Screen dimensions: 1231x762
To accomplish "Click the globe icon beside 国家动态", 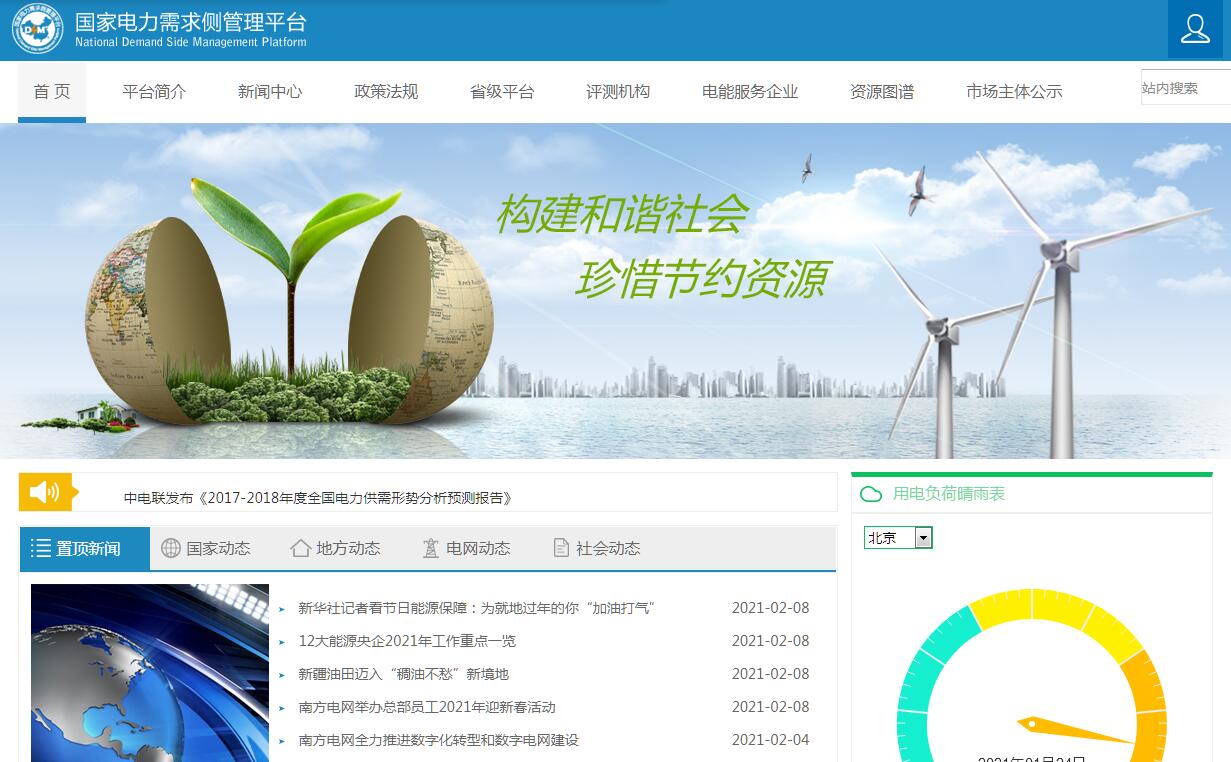I will [x=171, y=548].
